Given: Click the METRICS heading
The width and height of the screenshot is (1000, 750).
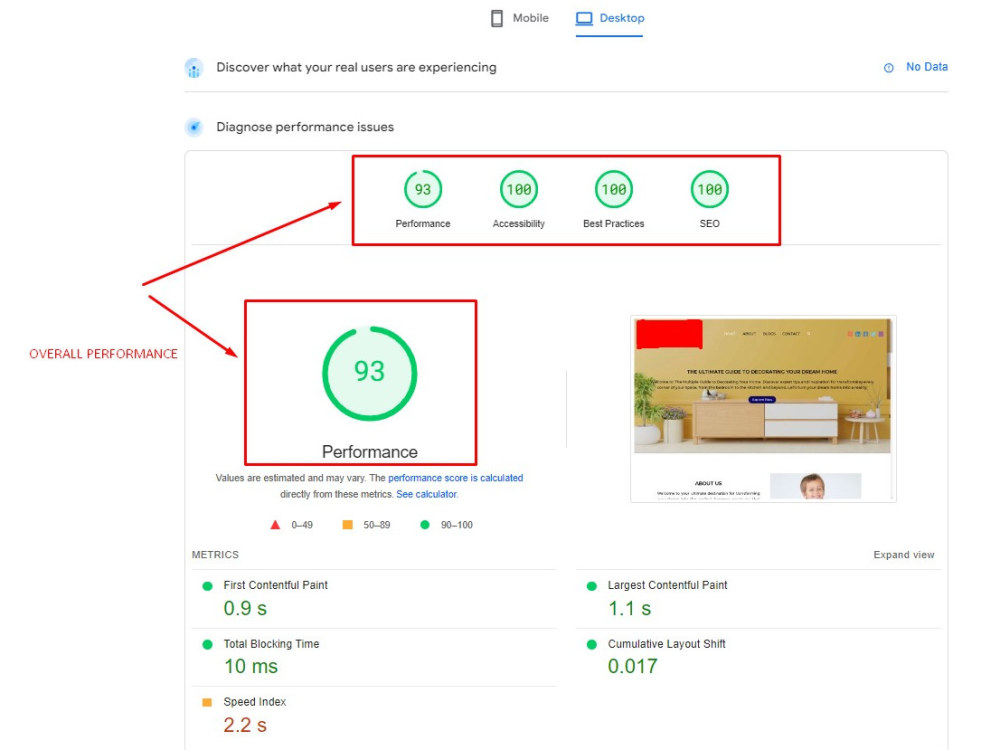Looking at the screenshot, I should [x=215, y=555].
